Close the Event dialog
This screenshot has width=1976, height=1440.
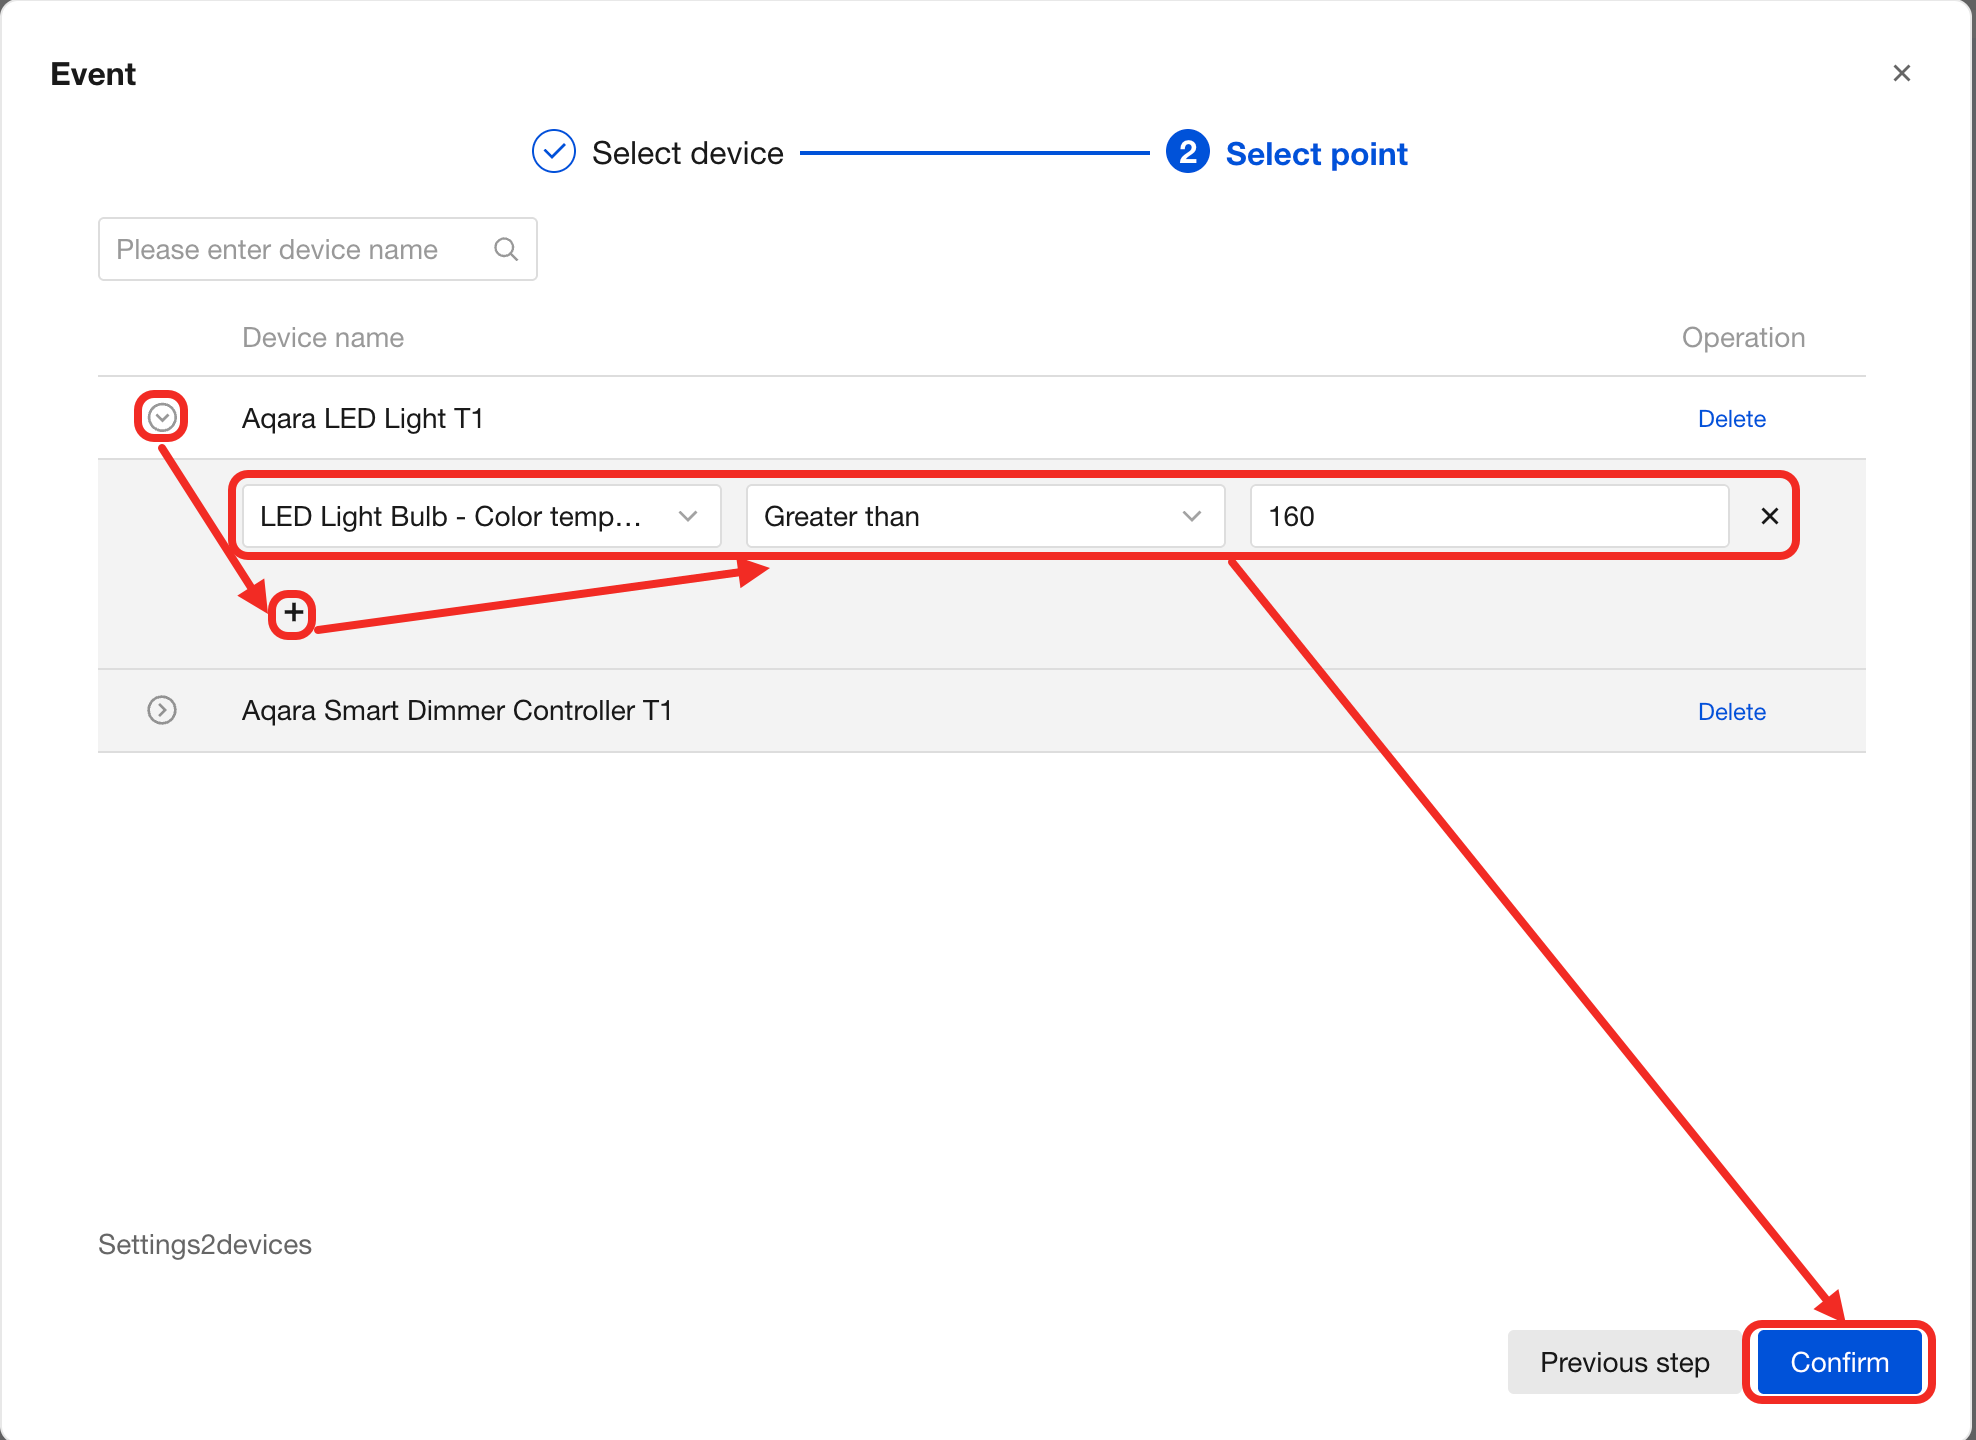tap(1901, 73)
